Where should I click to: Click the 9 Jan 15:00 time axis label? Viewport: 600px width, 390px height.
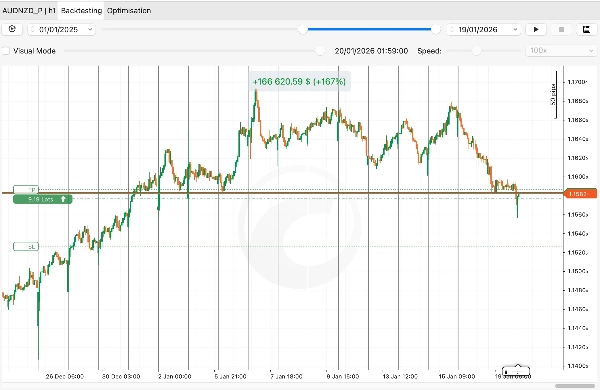coord(343,376)
